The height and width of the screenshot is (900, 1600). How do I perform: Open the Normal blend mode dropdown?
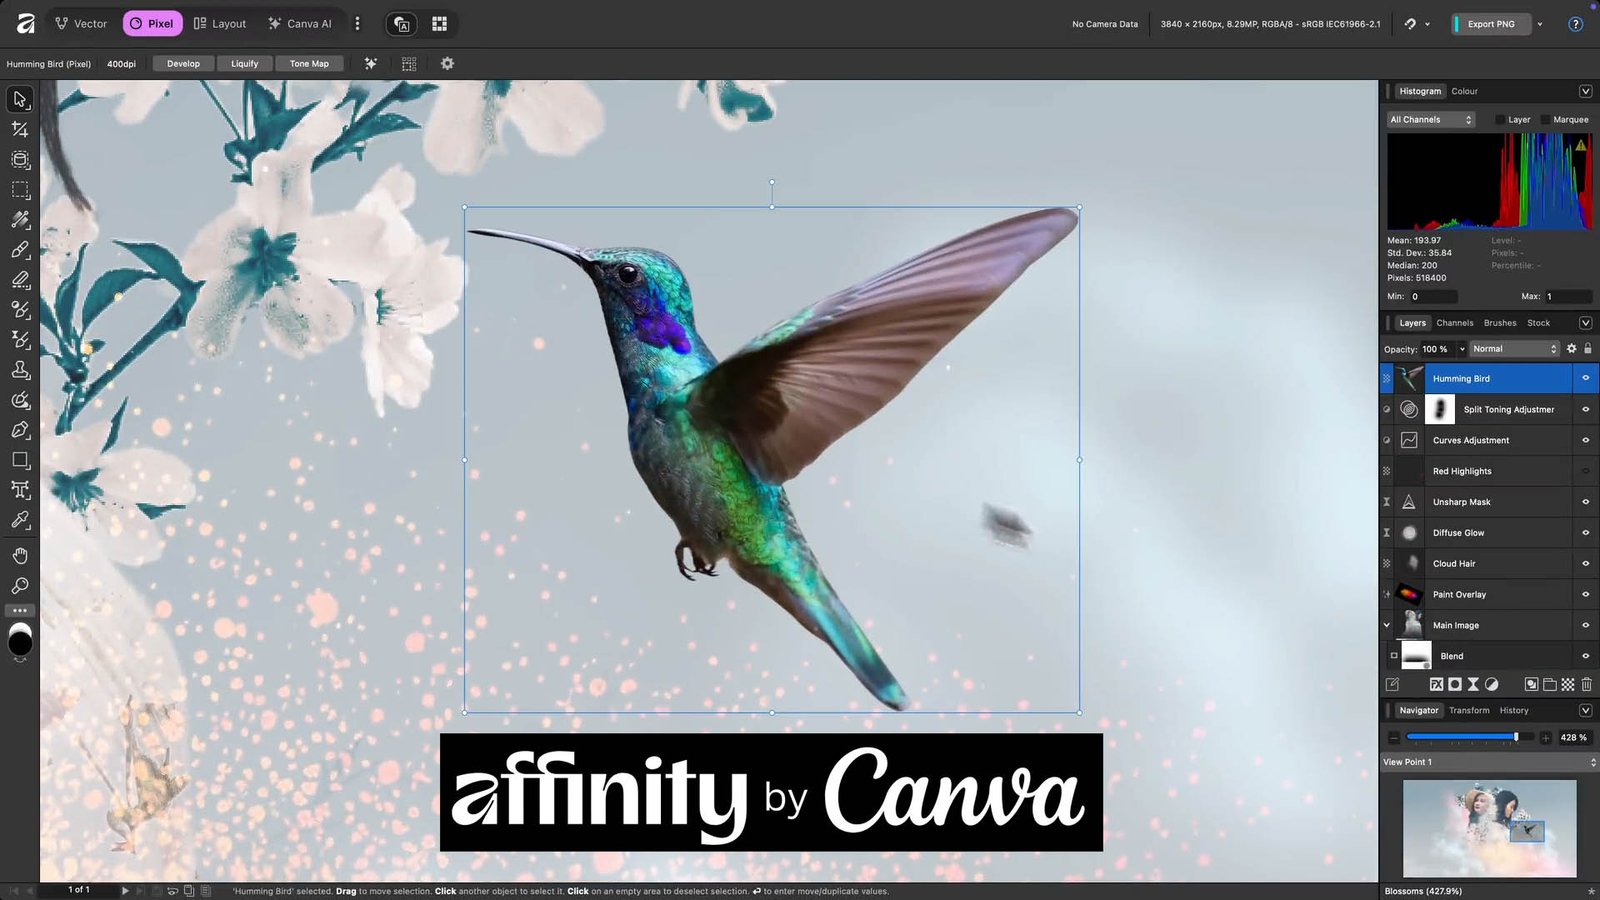point(1515,349)
